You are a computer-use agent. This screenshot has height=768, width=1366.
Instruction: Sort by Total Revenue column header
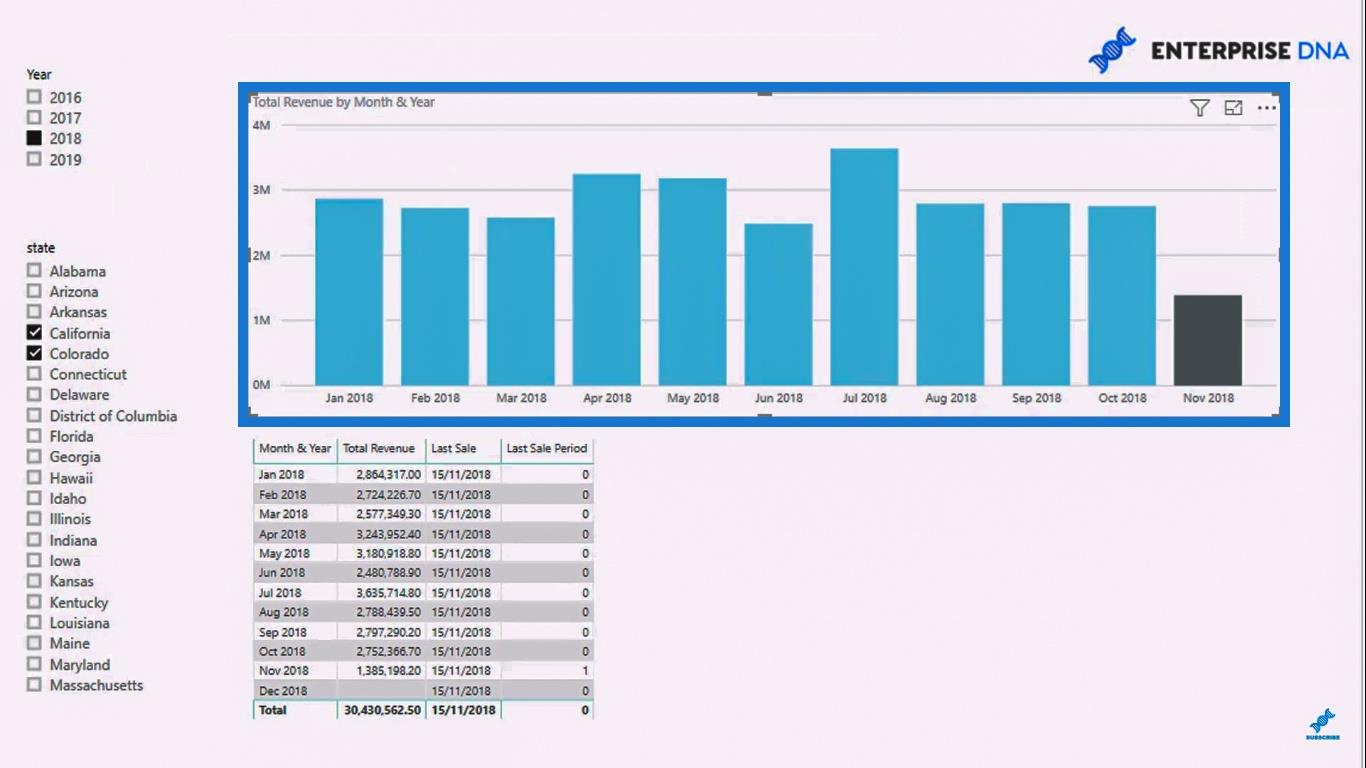pyautogui.click(x=379, y=448)
